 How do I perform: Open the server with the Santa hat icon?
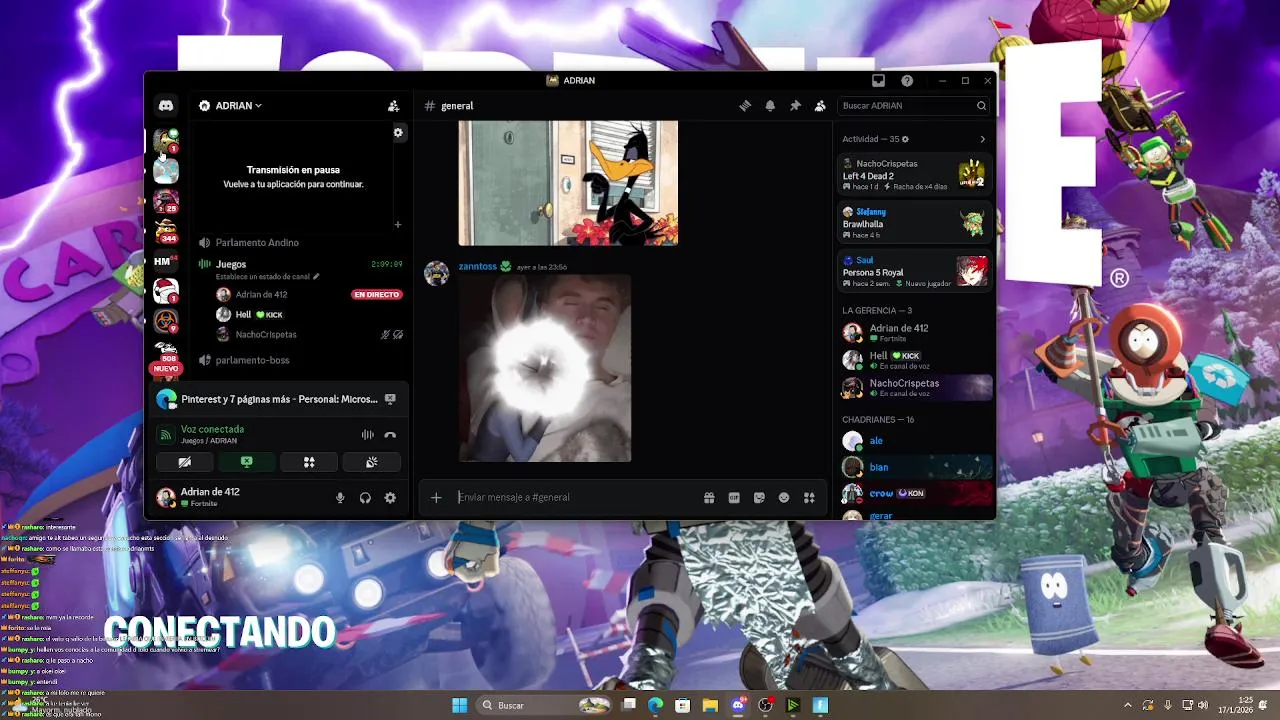pos(166,291)
